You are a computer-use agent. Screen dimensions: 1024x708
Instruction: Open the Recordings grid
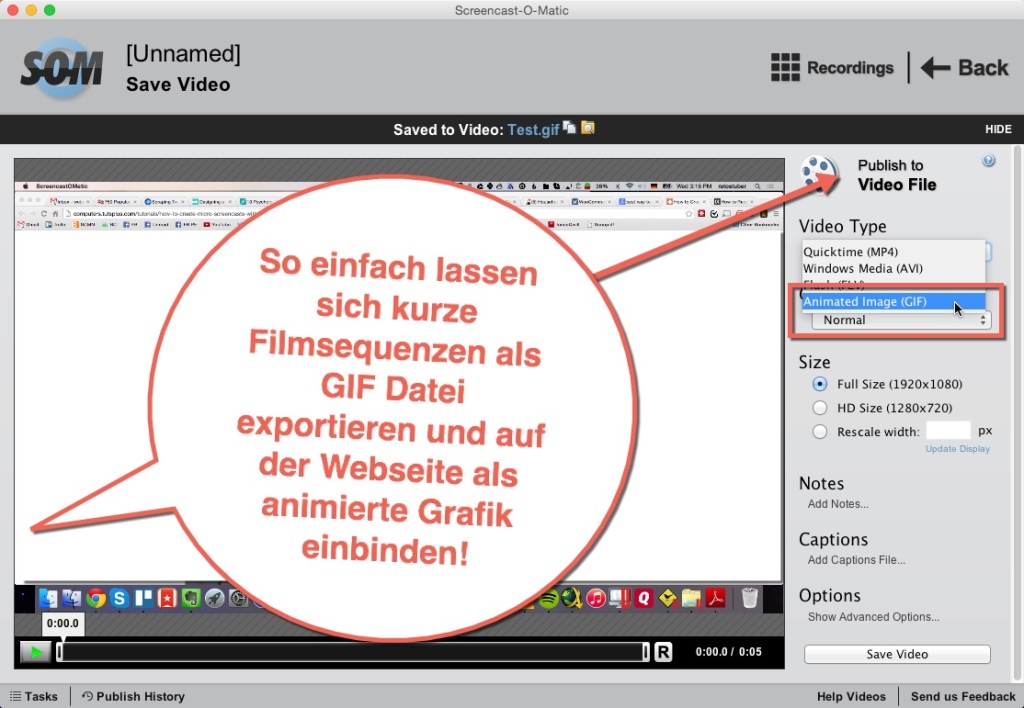[x=832, y=67]
